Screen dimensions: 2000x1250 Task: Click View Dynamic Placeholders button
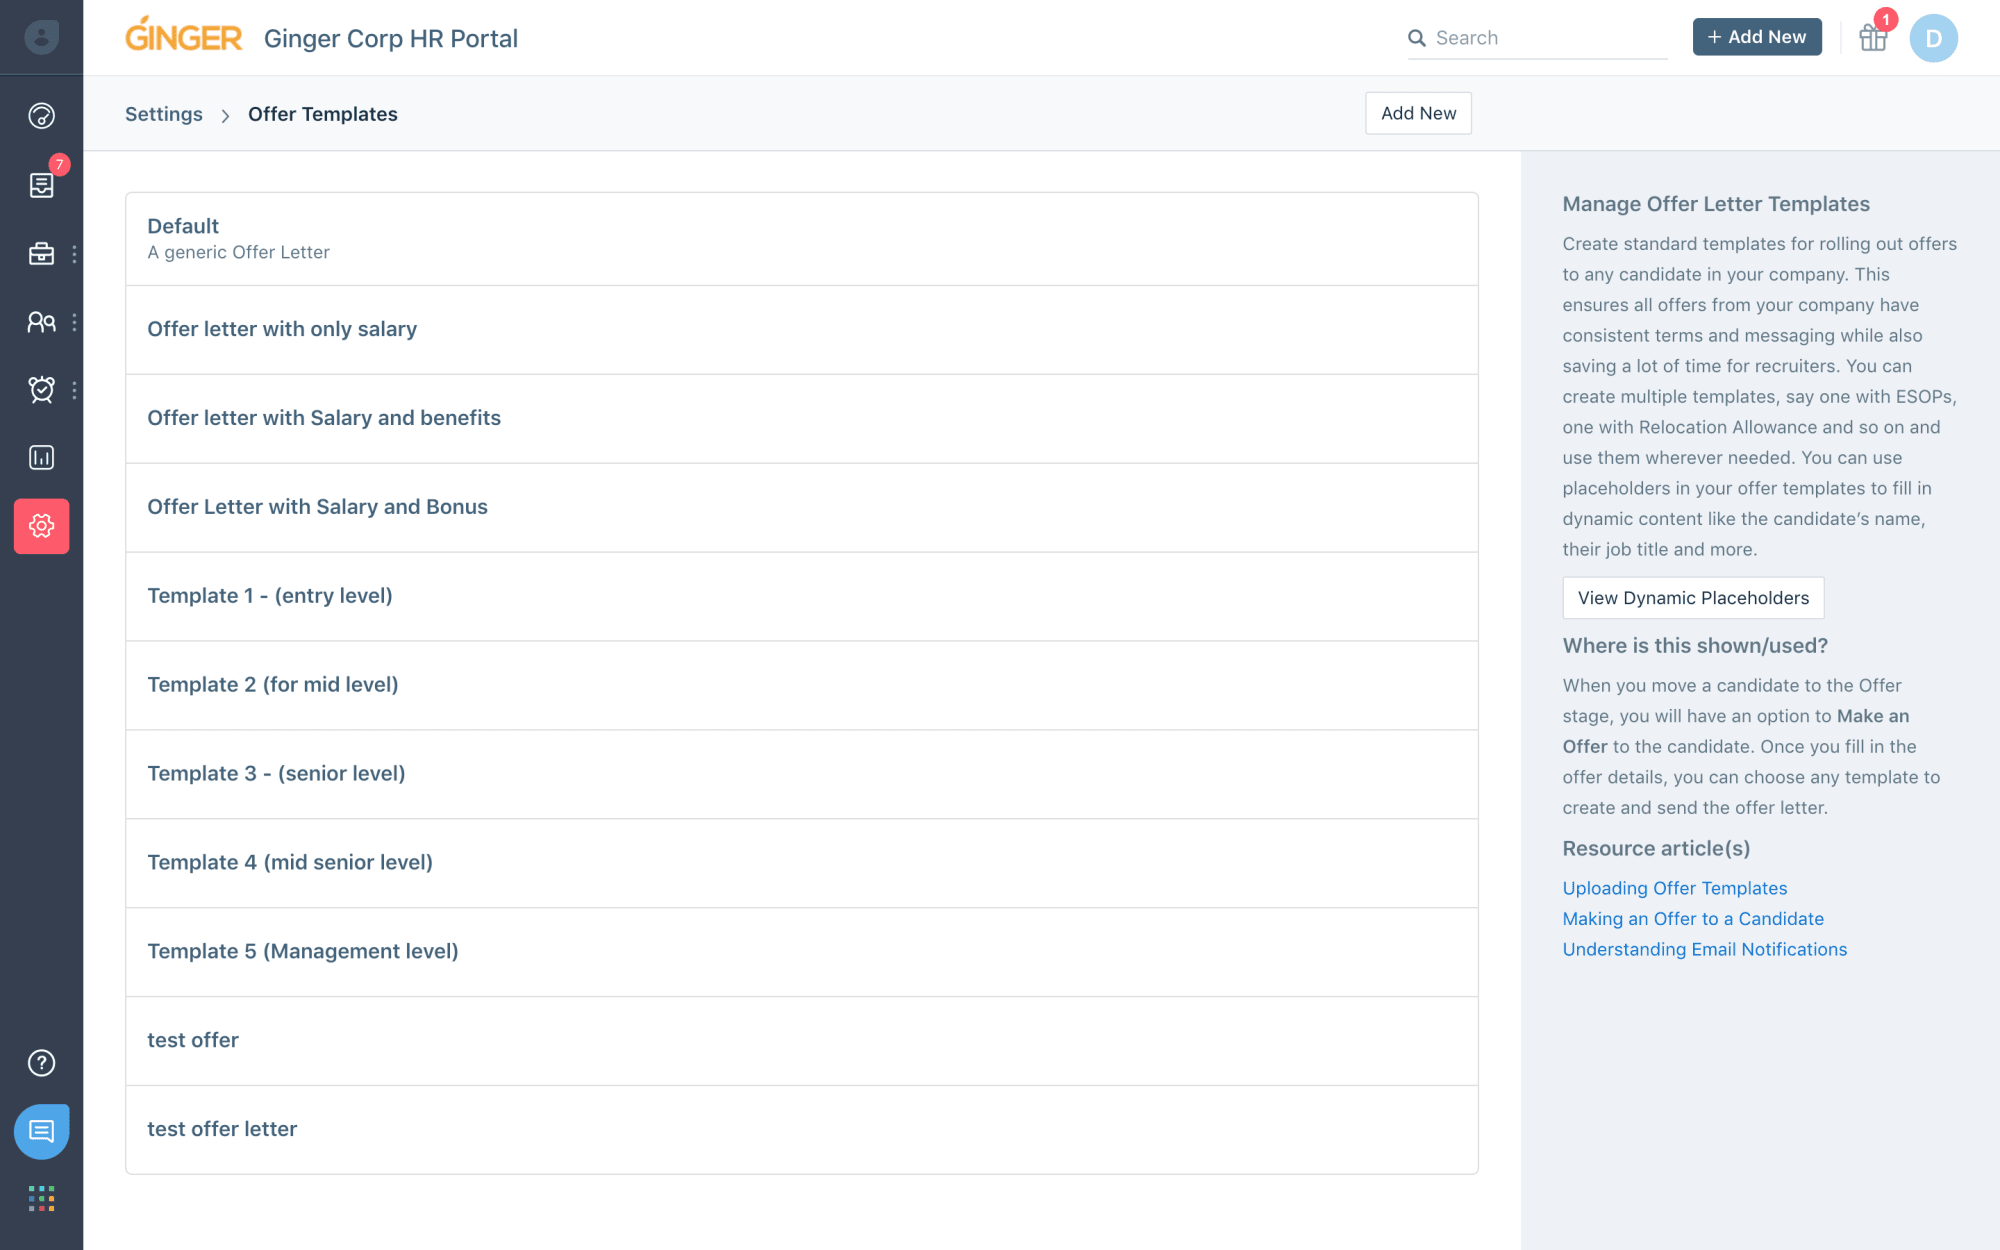pyautogui.click(x=1693, y=598)
